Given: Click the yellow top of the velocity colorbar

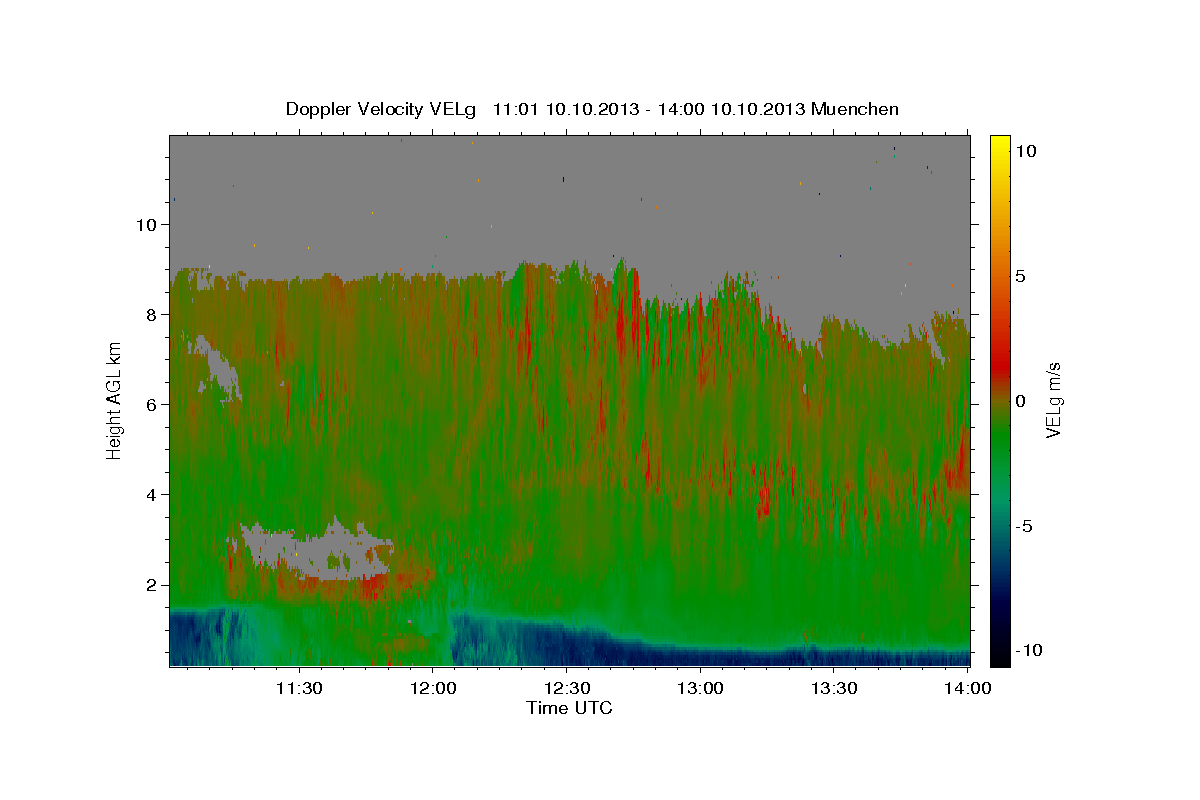Looking at the screenshot, I should tap(999, 148).
